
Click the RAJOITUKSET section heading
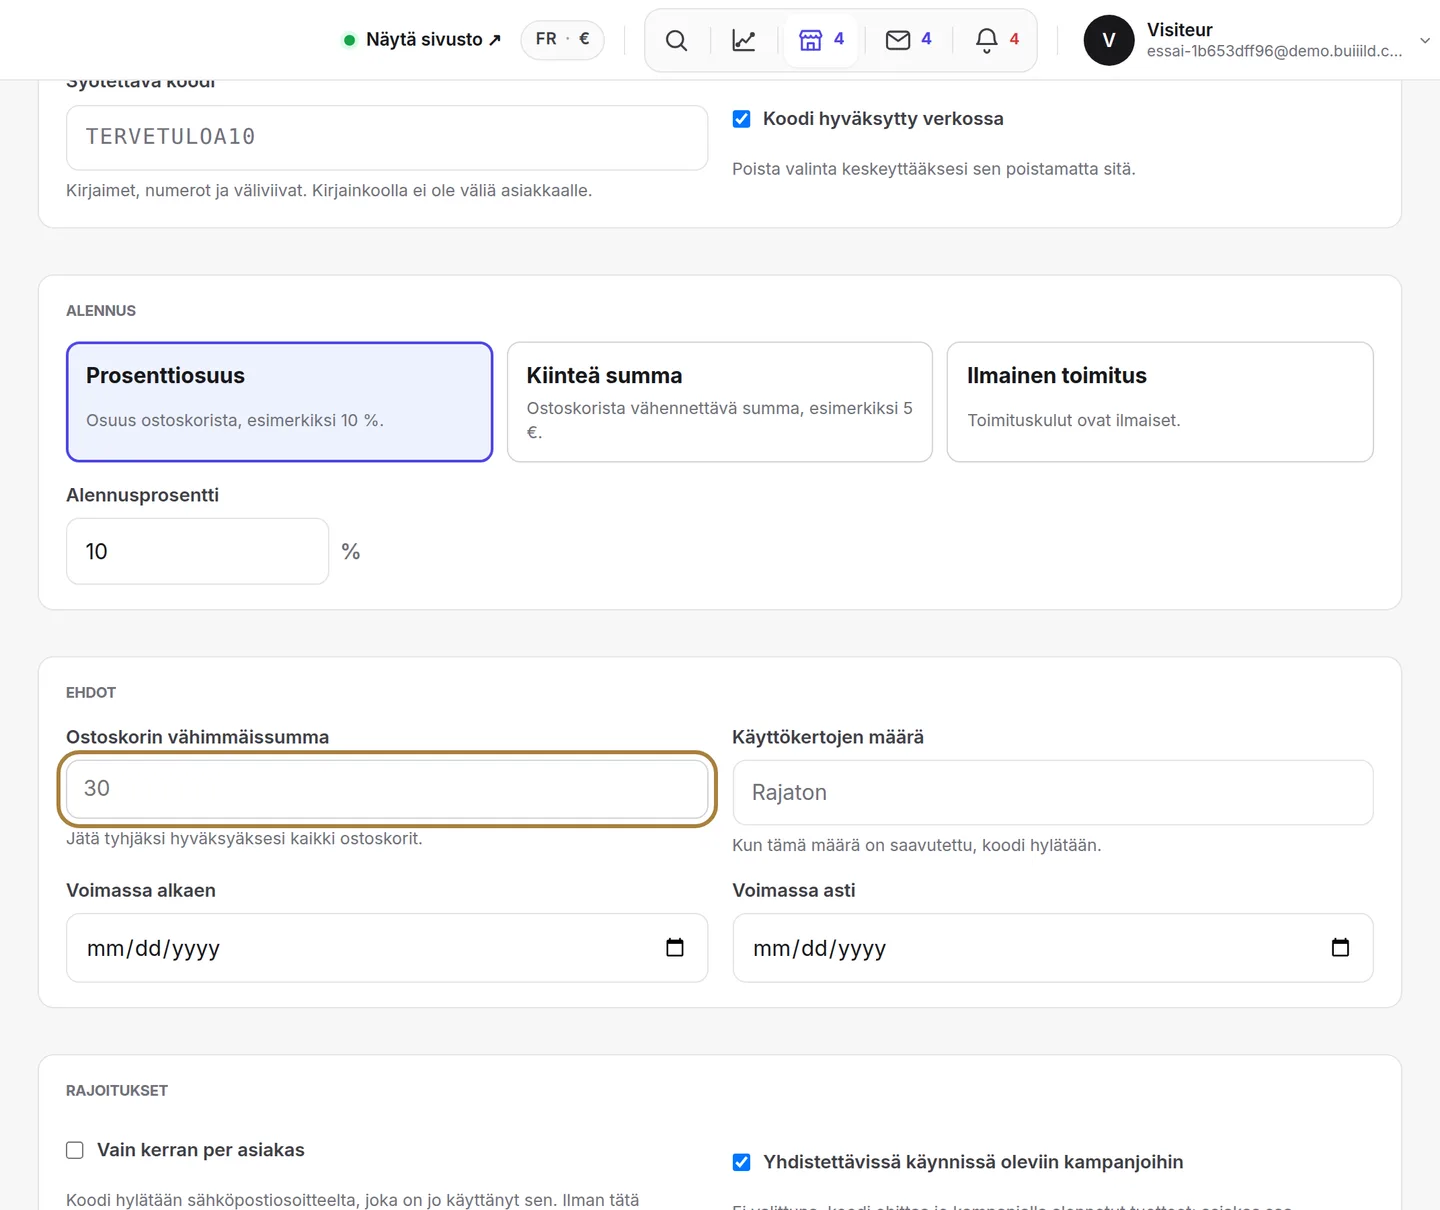click(x=117, y=1091)
